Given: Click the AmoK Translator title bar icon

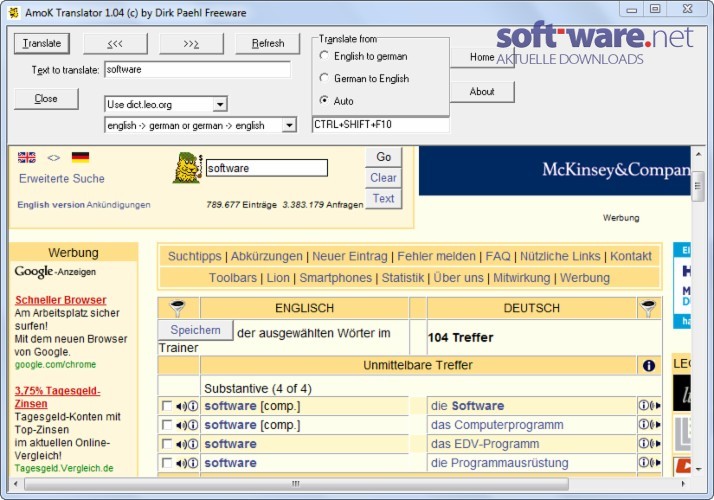Looking at the screenshot, I should click(14, 12).
